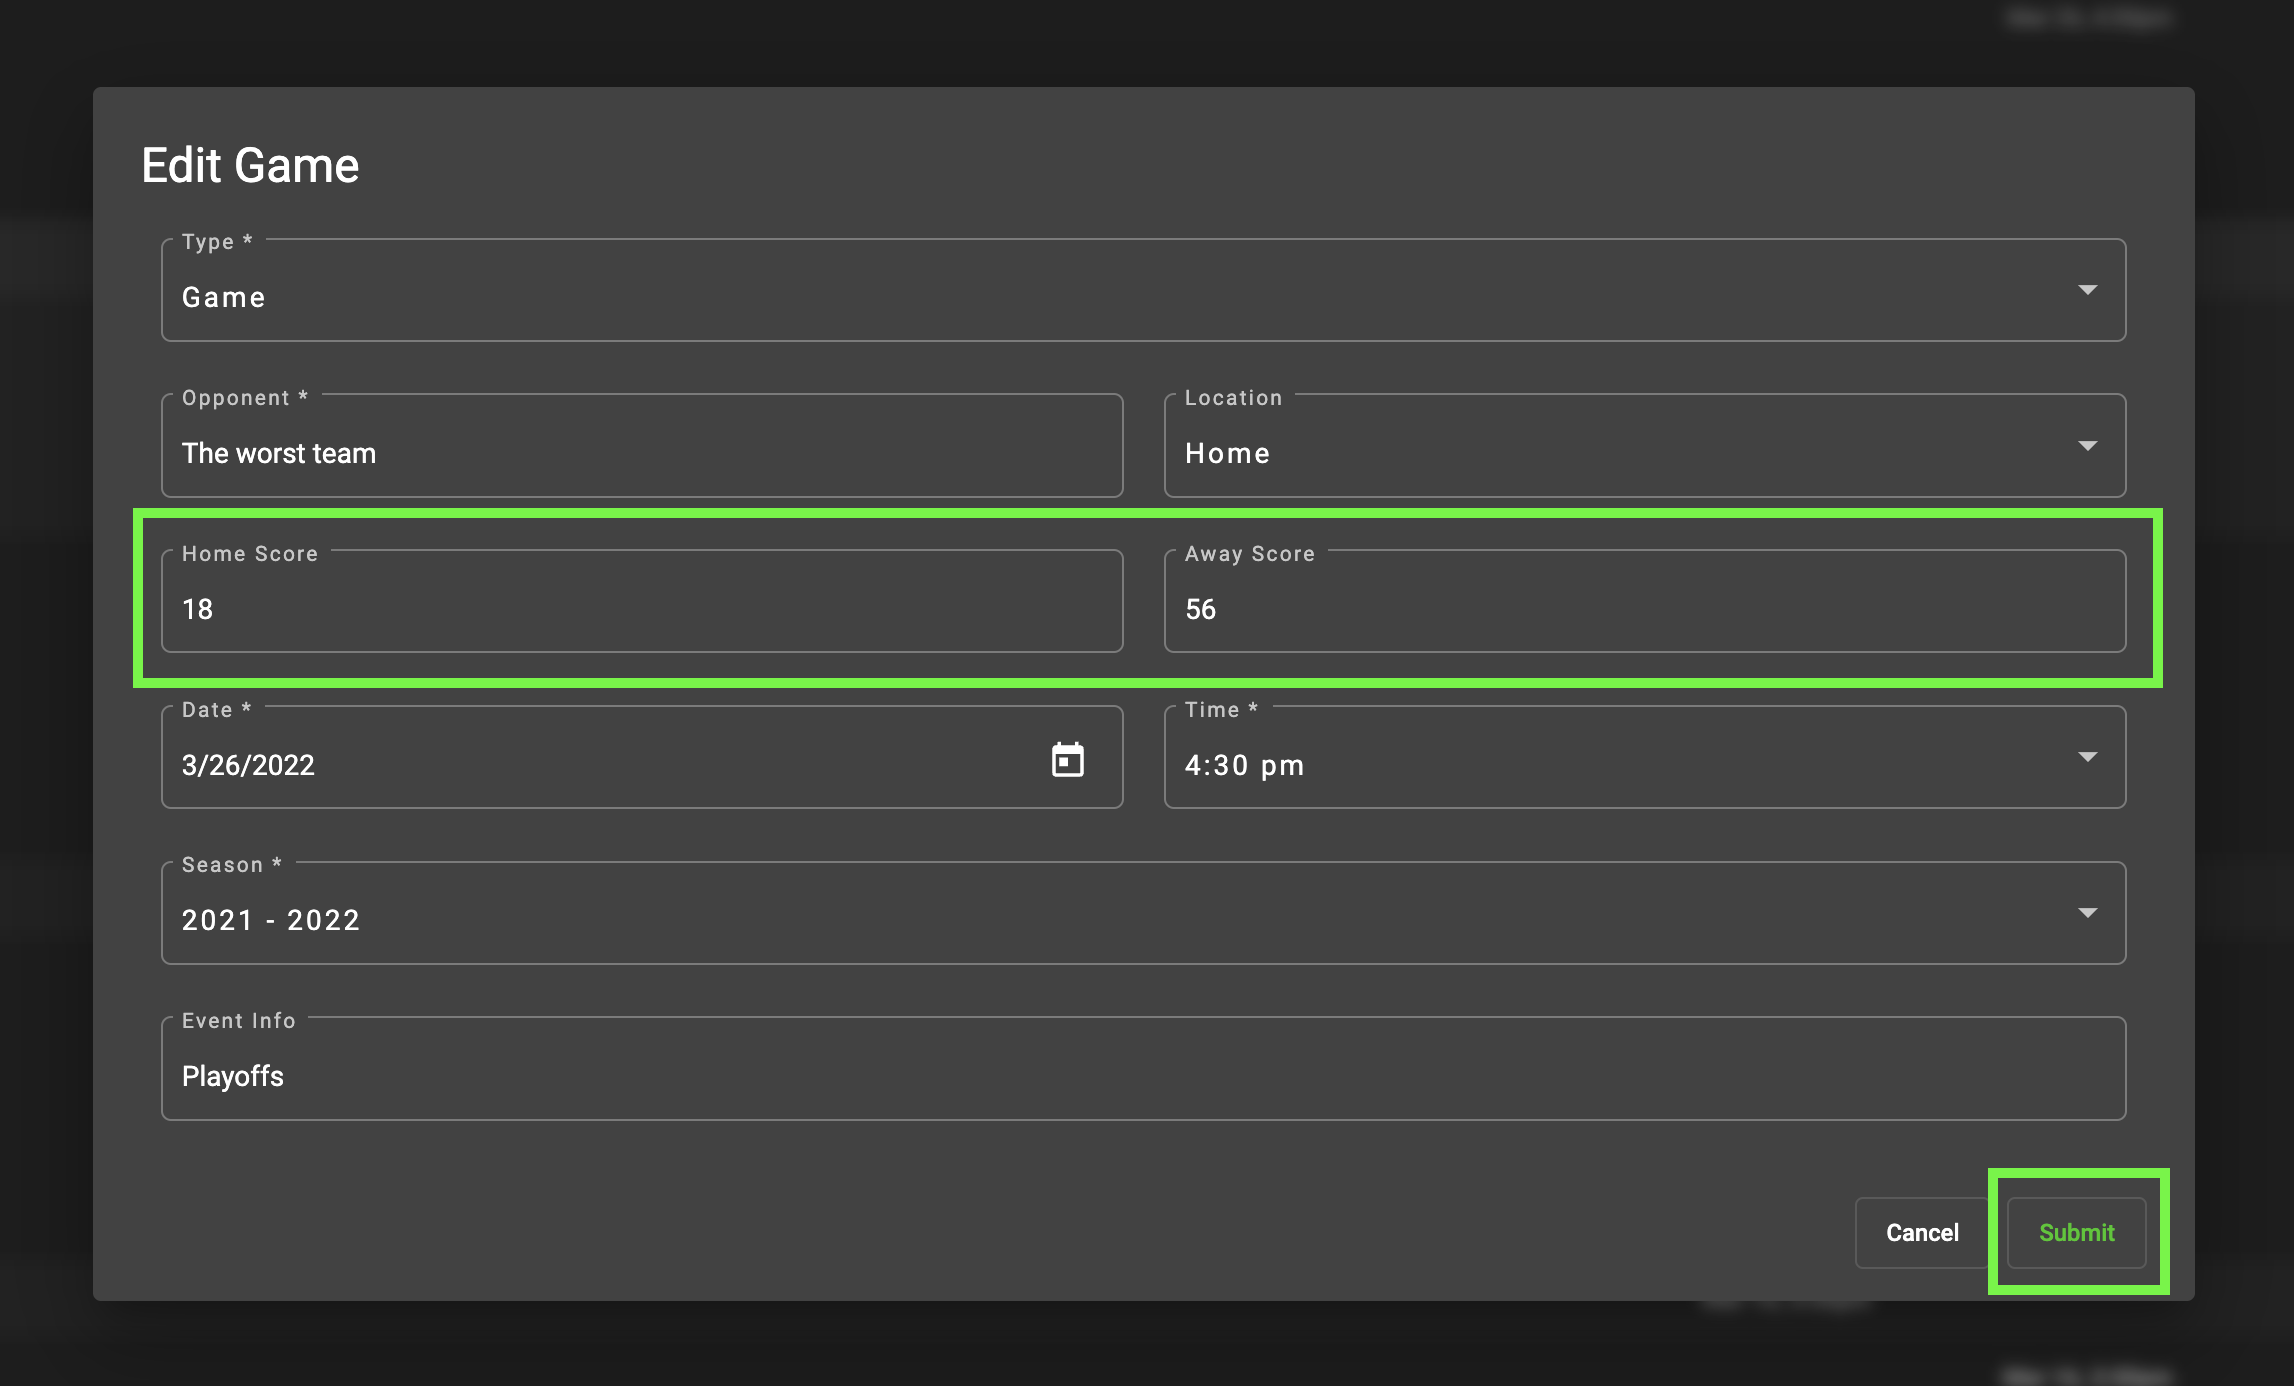Click the Edit Game dialog title
The height and width of the screenshot is (1386, 2294).
click(x=250, y=165)
